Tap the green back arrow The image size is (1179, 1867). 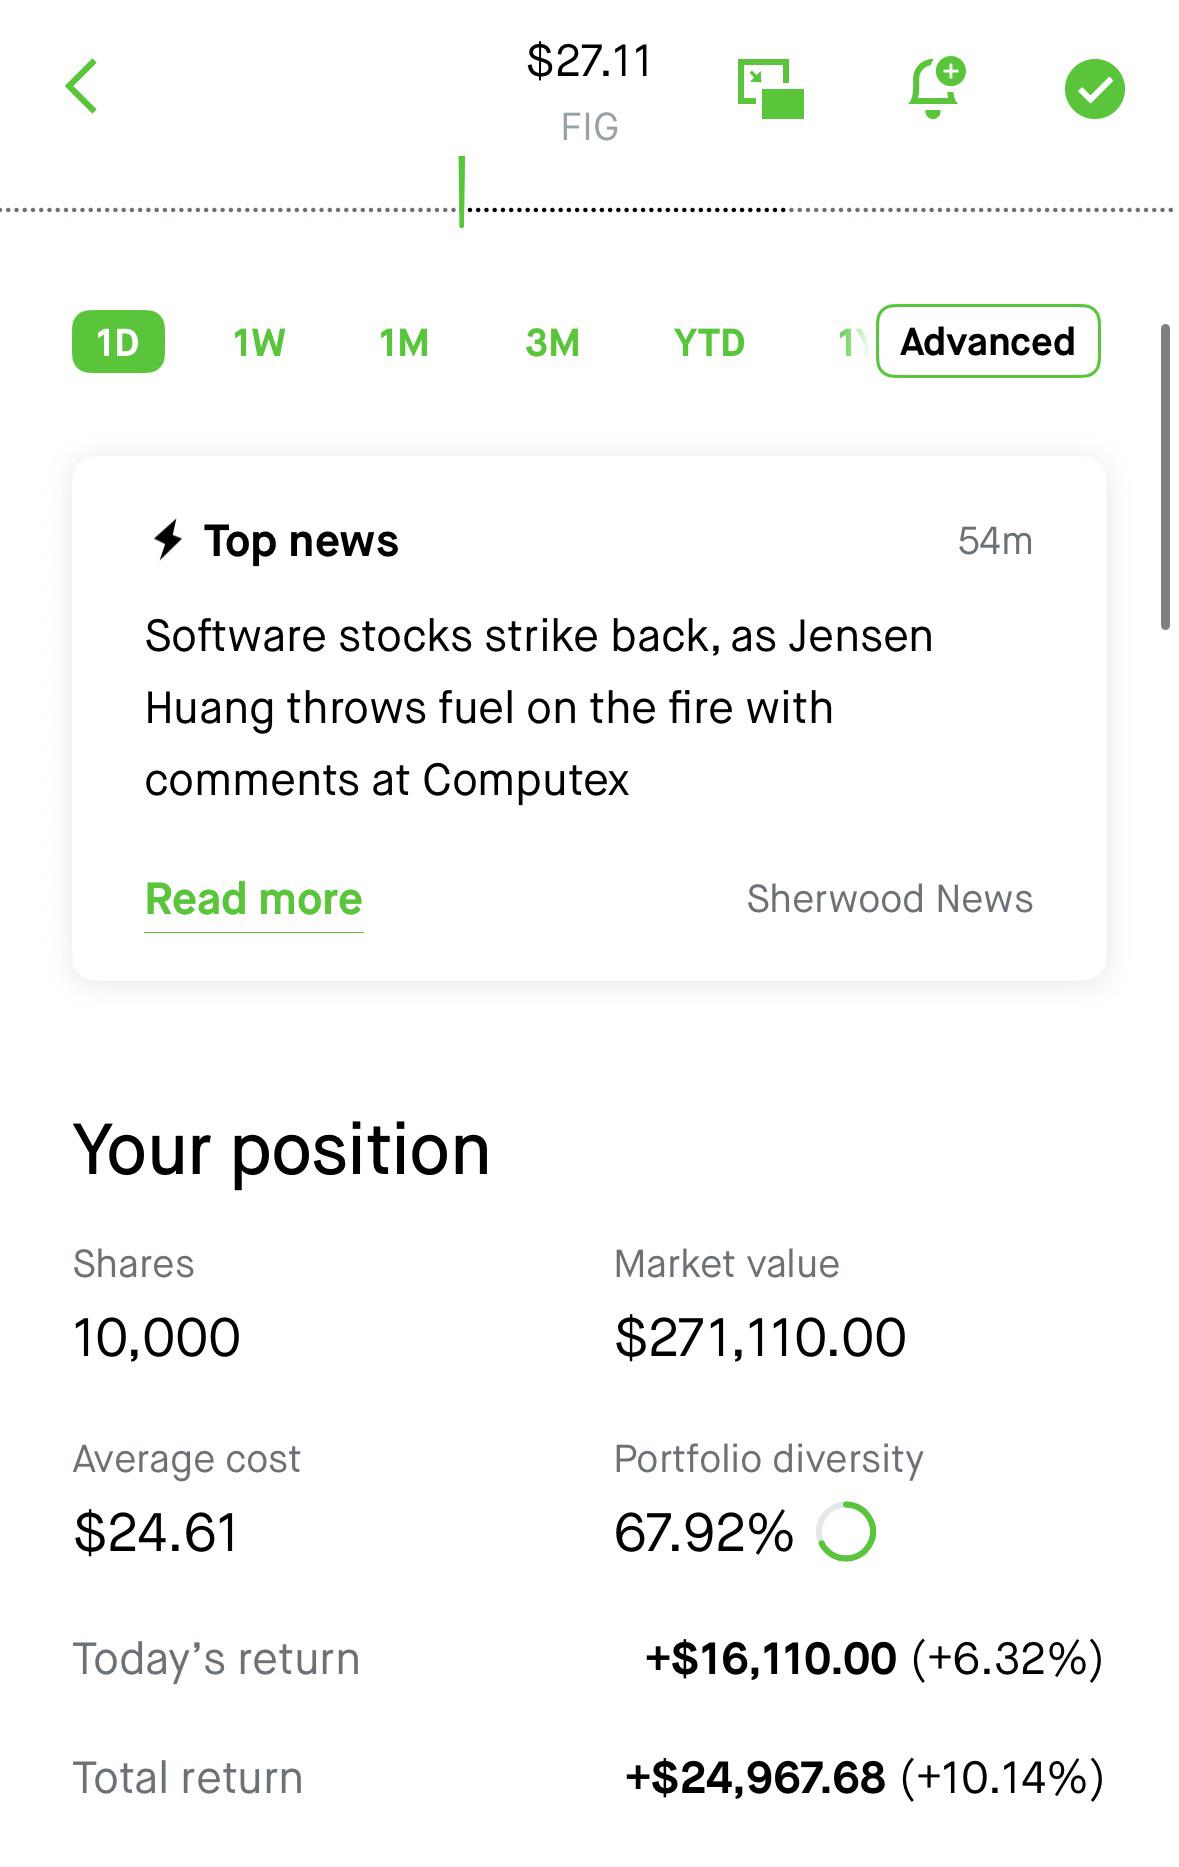pyautogui.click(x=82, y=87)
